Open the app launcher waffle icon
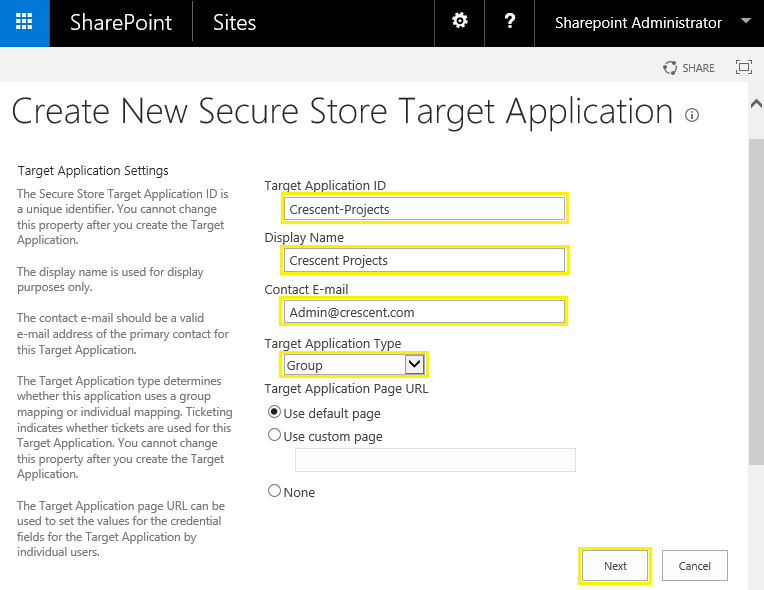 coord(24,22)
